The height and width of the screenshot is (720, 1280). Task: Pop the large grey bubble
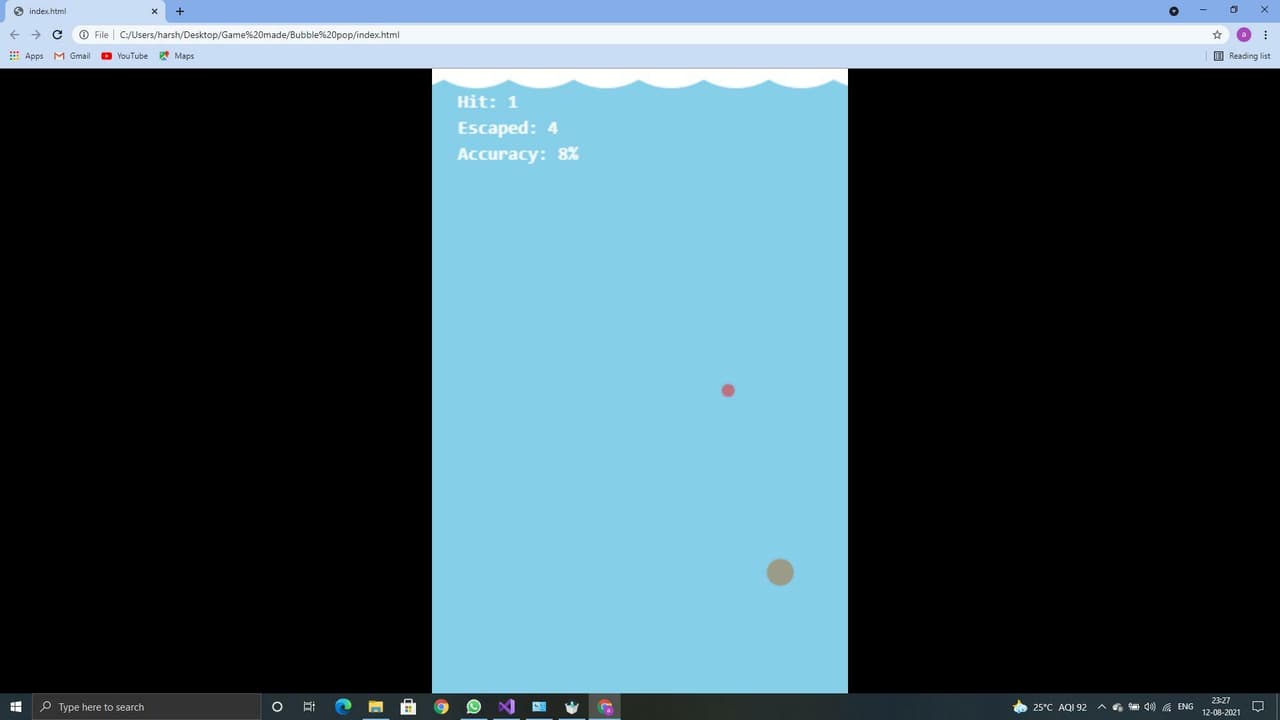pos(780,572)
